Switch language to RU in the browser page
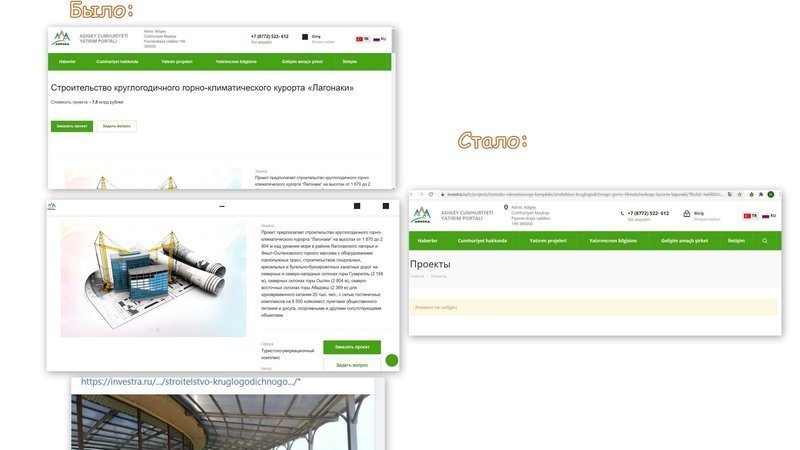Image resolution: width=800 pixels, height=450 pixels. pos(769,216)
